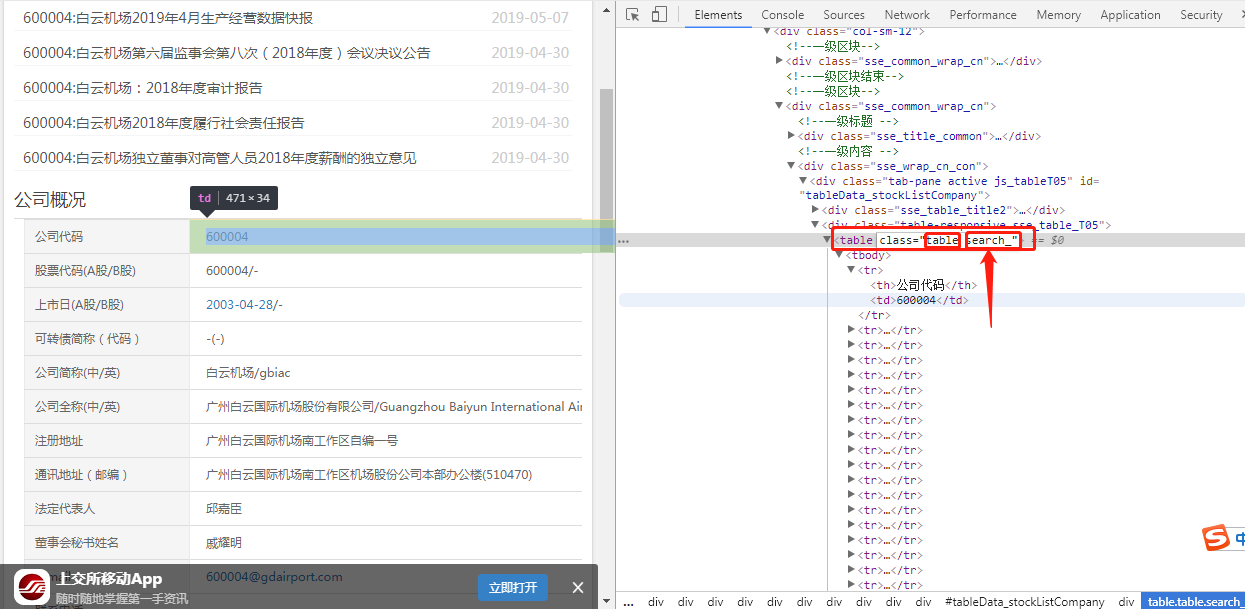Open the 第六届监事会第八次会议决议公告 announcement
This screenshot has height=609, width=1245.
coord(227,53)
